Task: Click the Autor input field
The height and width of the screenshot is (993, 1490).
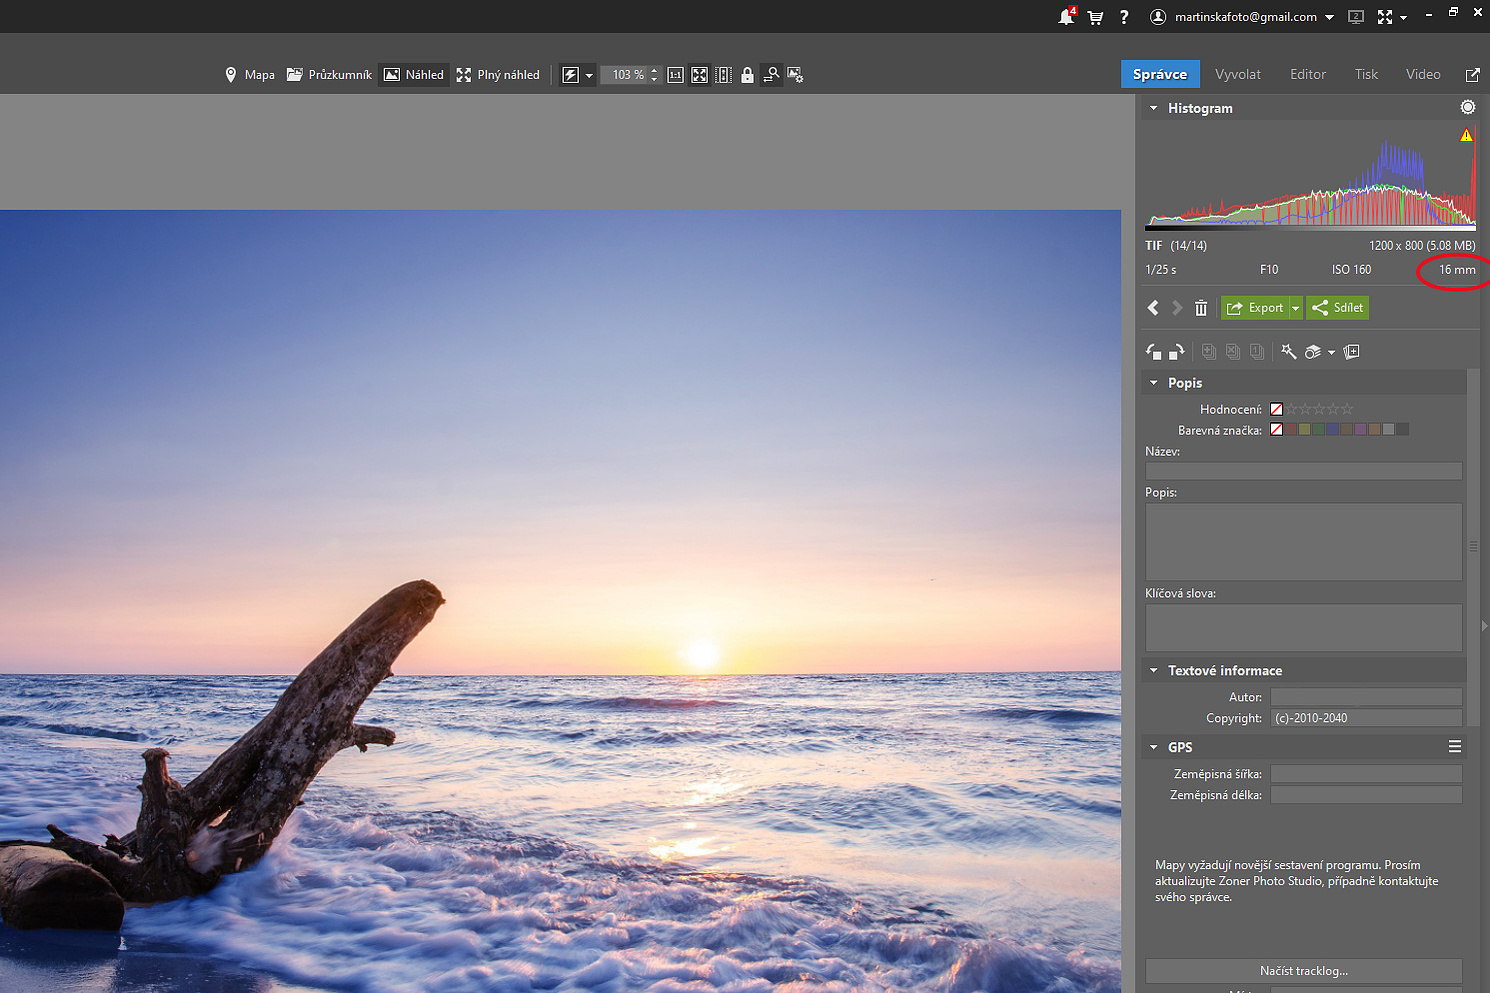Action: point(1366,697)
